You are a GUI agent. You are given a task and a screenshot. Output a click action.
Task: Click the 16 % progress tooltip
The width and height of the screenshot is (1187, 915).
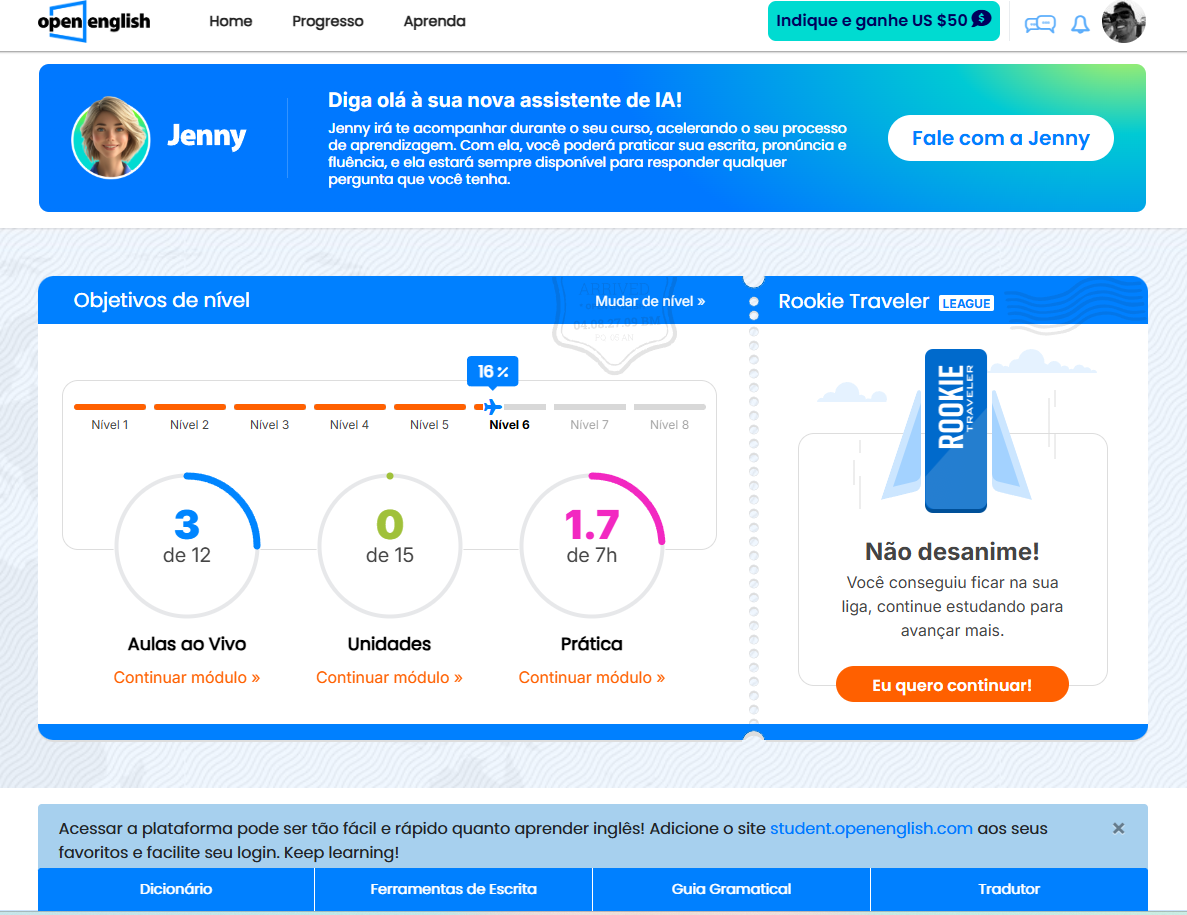[x=493, y=372]
